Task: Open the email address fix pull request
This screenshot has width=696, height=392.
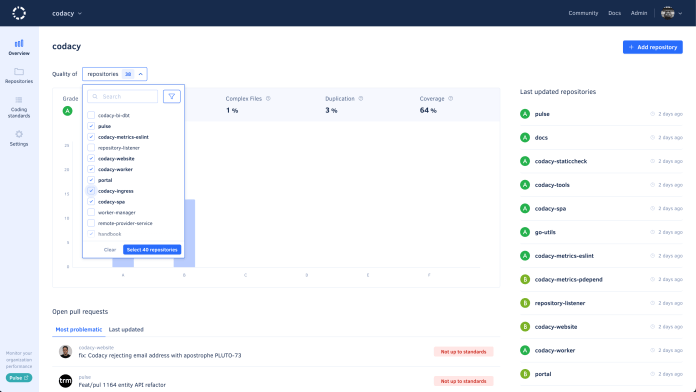Action: click(160, 355)
